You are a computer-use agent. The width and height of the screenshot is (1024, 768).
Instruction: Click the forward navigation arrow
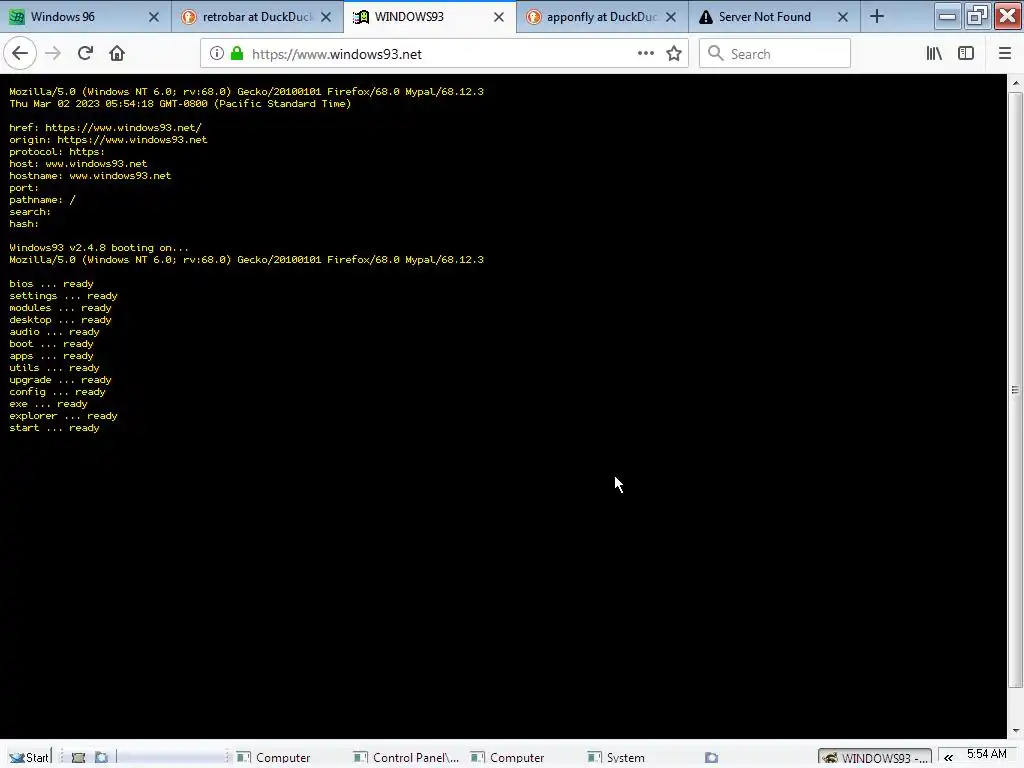(53, 54)
